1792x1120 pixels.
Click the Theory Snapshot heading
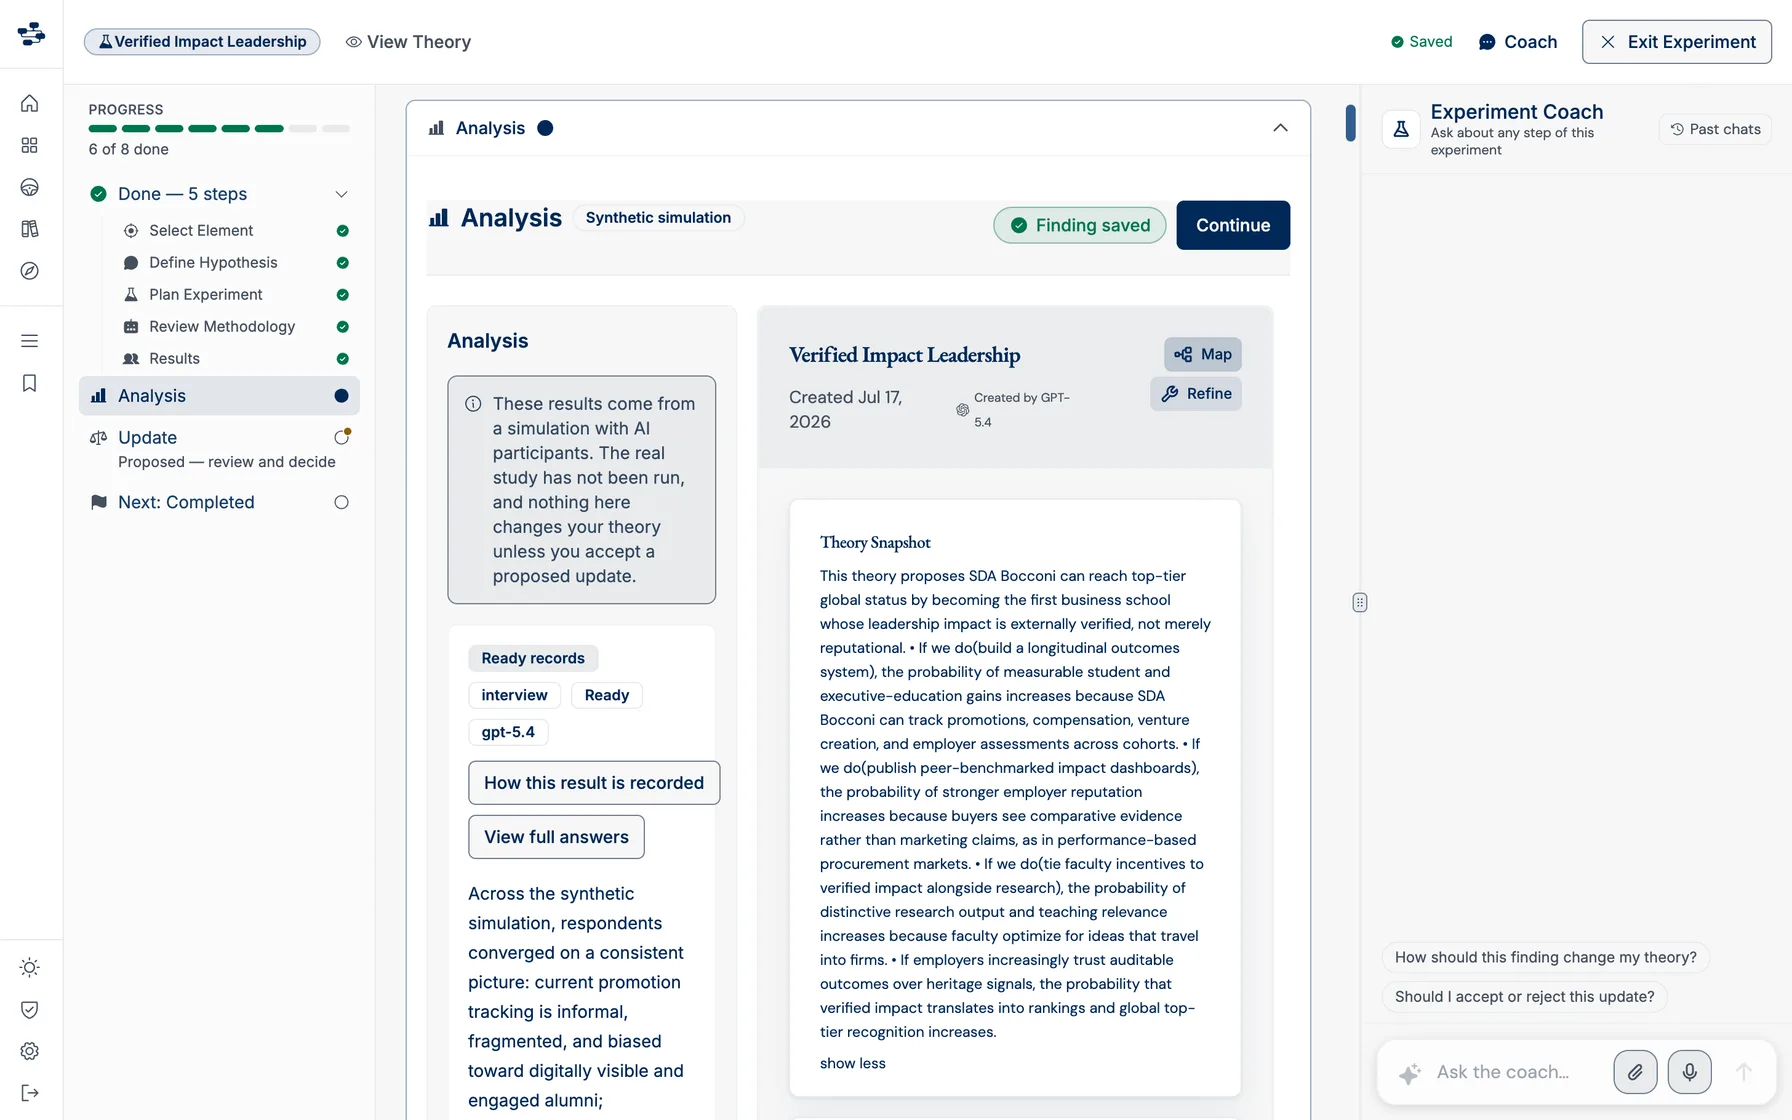tap(875, 543)
